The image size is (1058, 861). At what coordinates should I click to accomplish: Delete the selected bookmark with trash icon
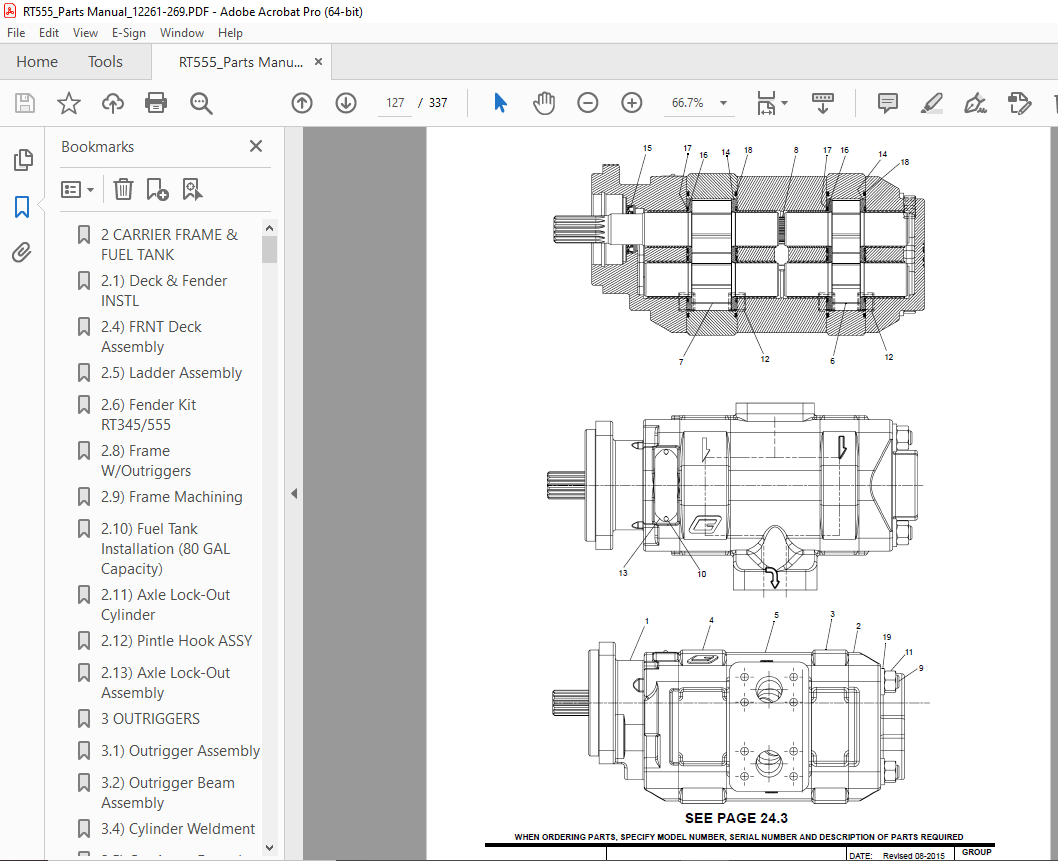[x=123, y=190]
